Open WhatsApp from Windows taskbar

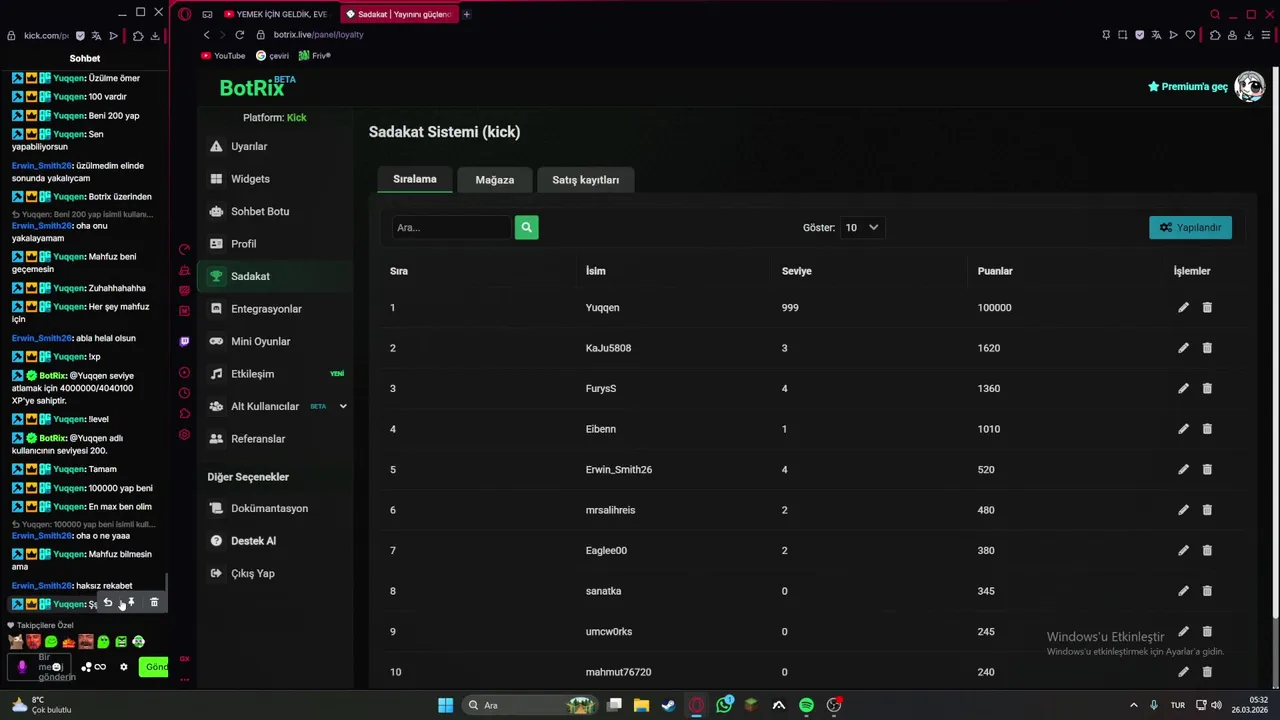click(724, 705)
